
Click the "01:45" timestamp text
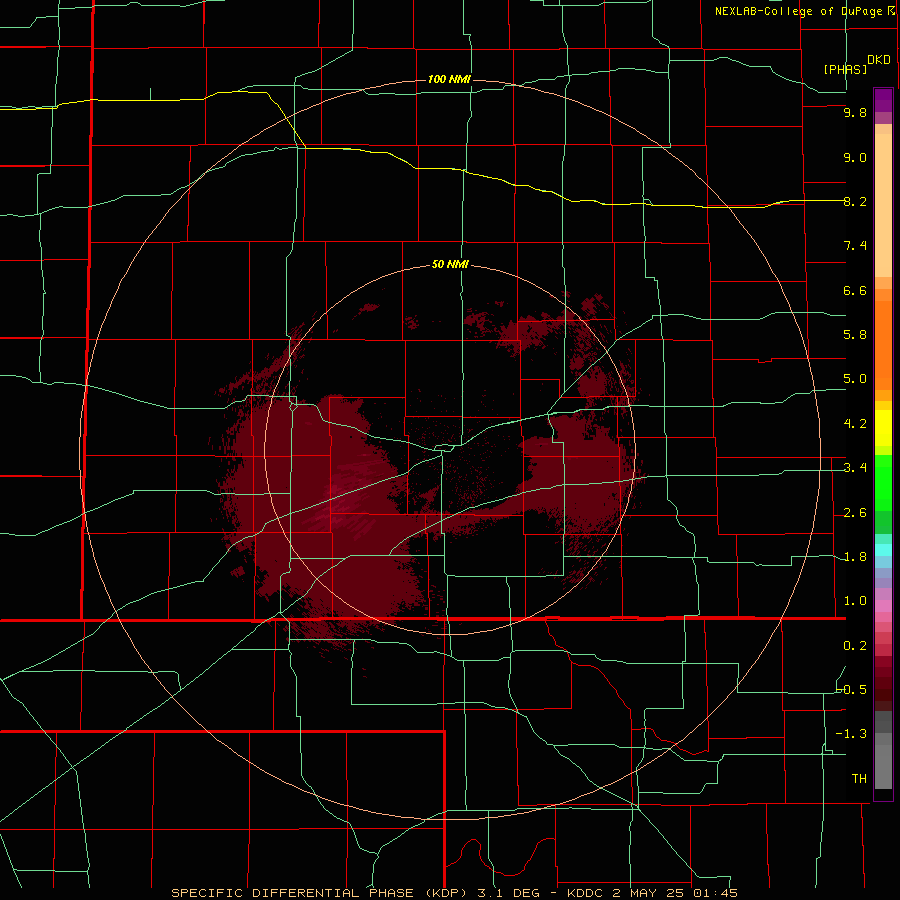pos(715,893)
